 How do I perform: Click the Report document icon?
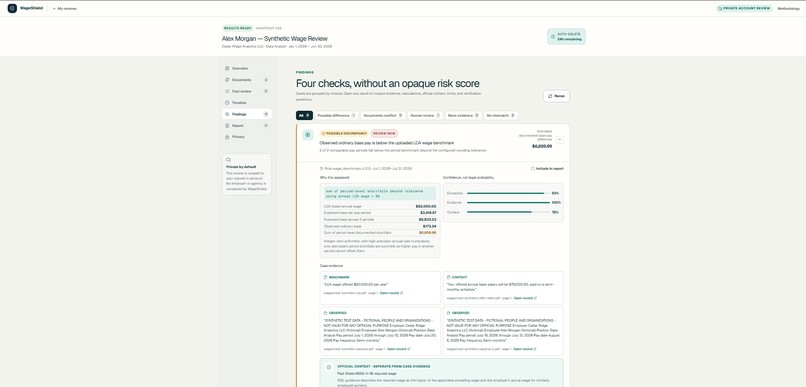coord(227,125)
